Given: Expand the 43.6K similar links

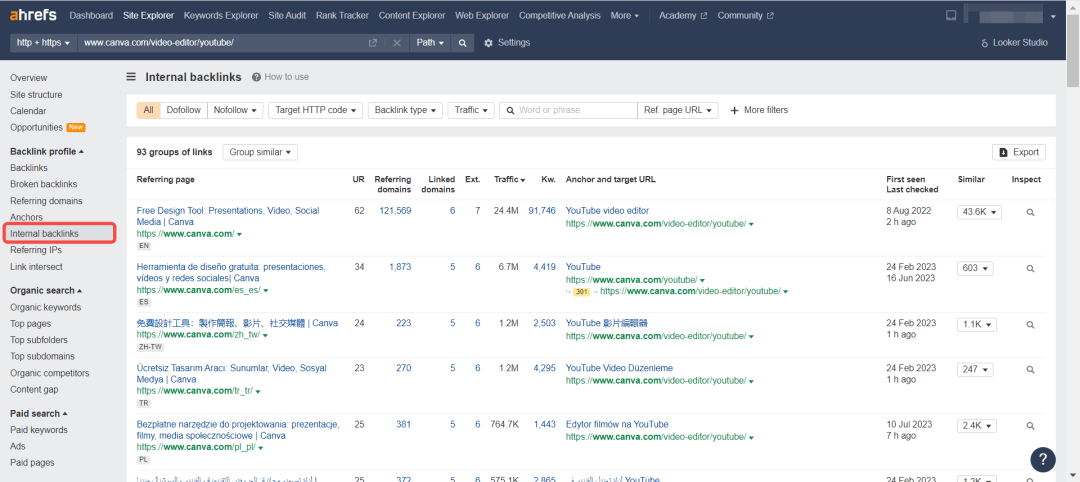Looking at the screenshot, I should (x=979, y=212).
